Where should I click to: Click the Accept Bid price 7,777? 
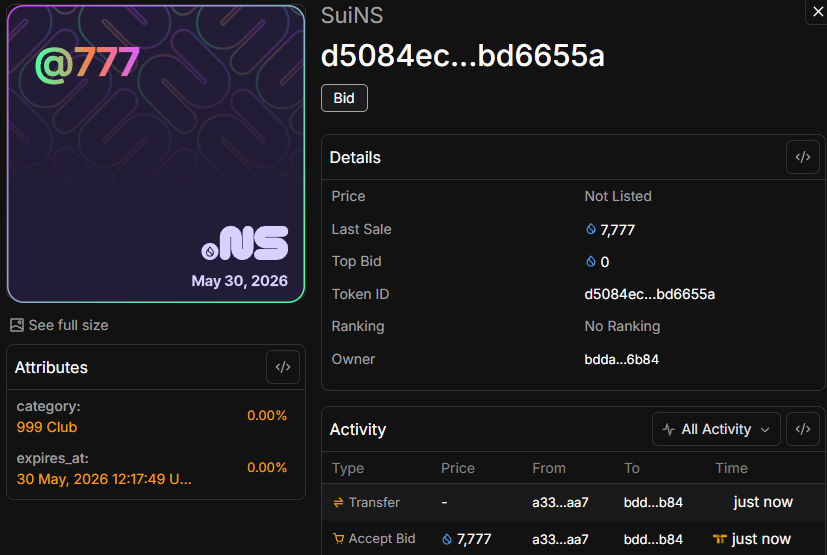474,539
